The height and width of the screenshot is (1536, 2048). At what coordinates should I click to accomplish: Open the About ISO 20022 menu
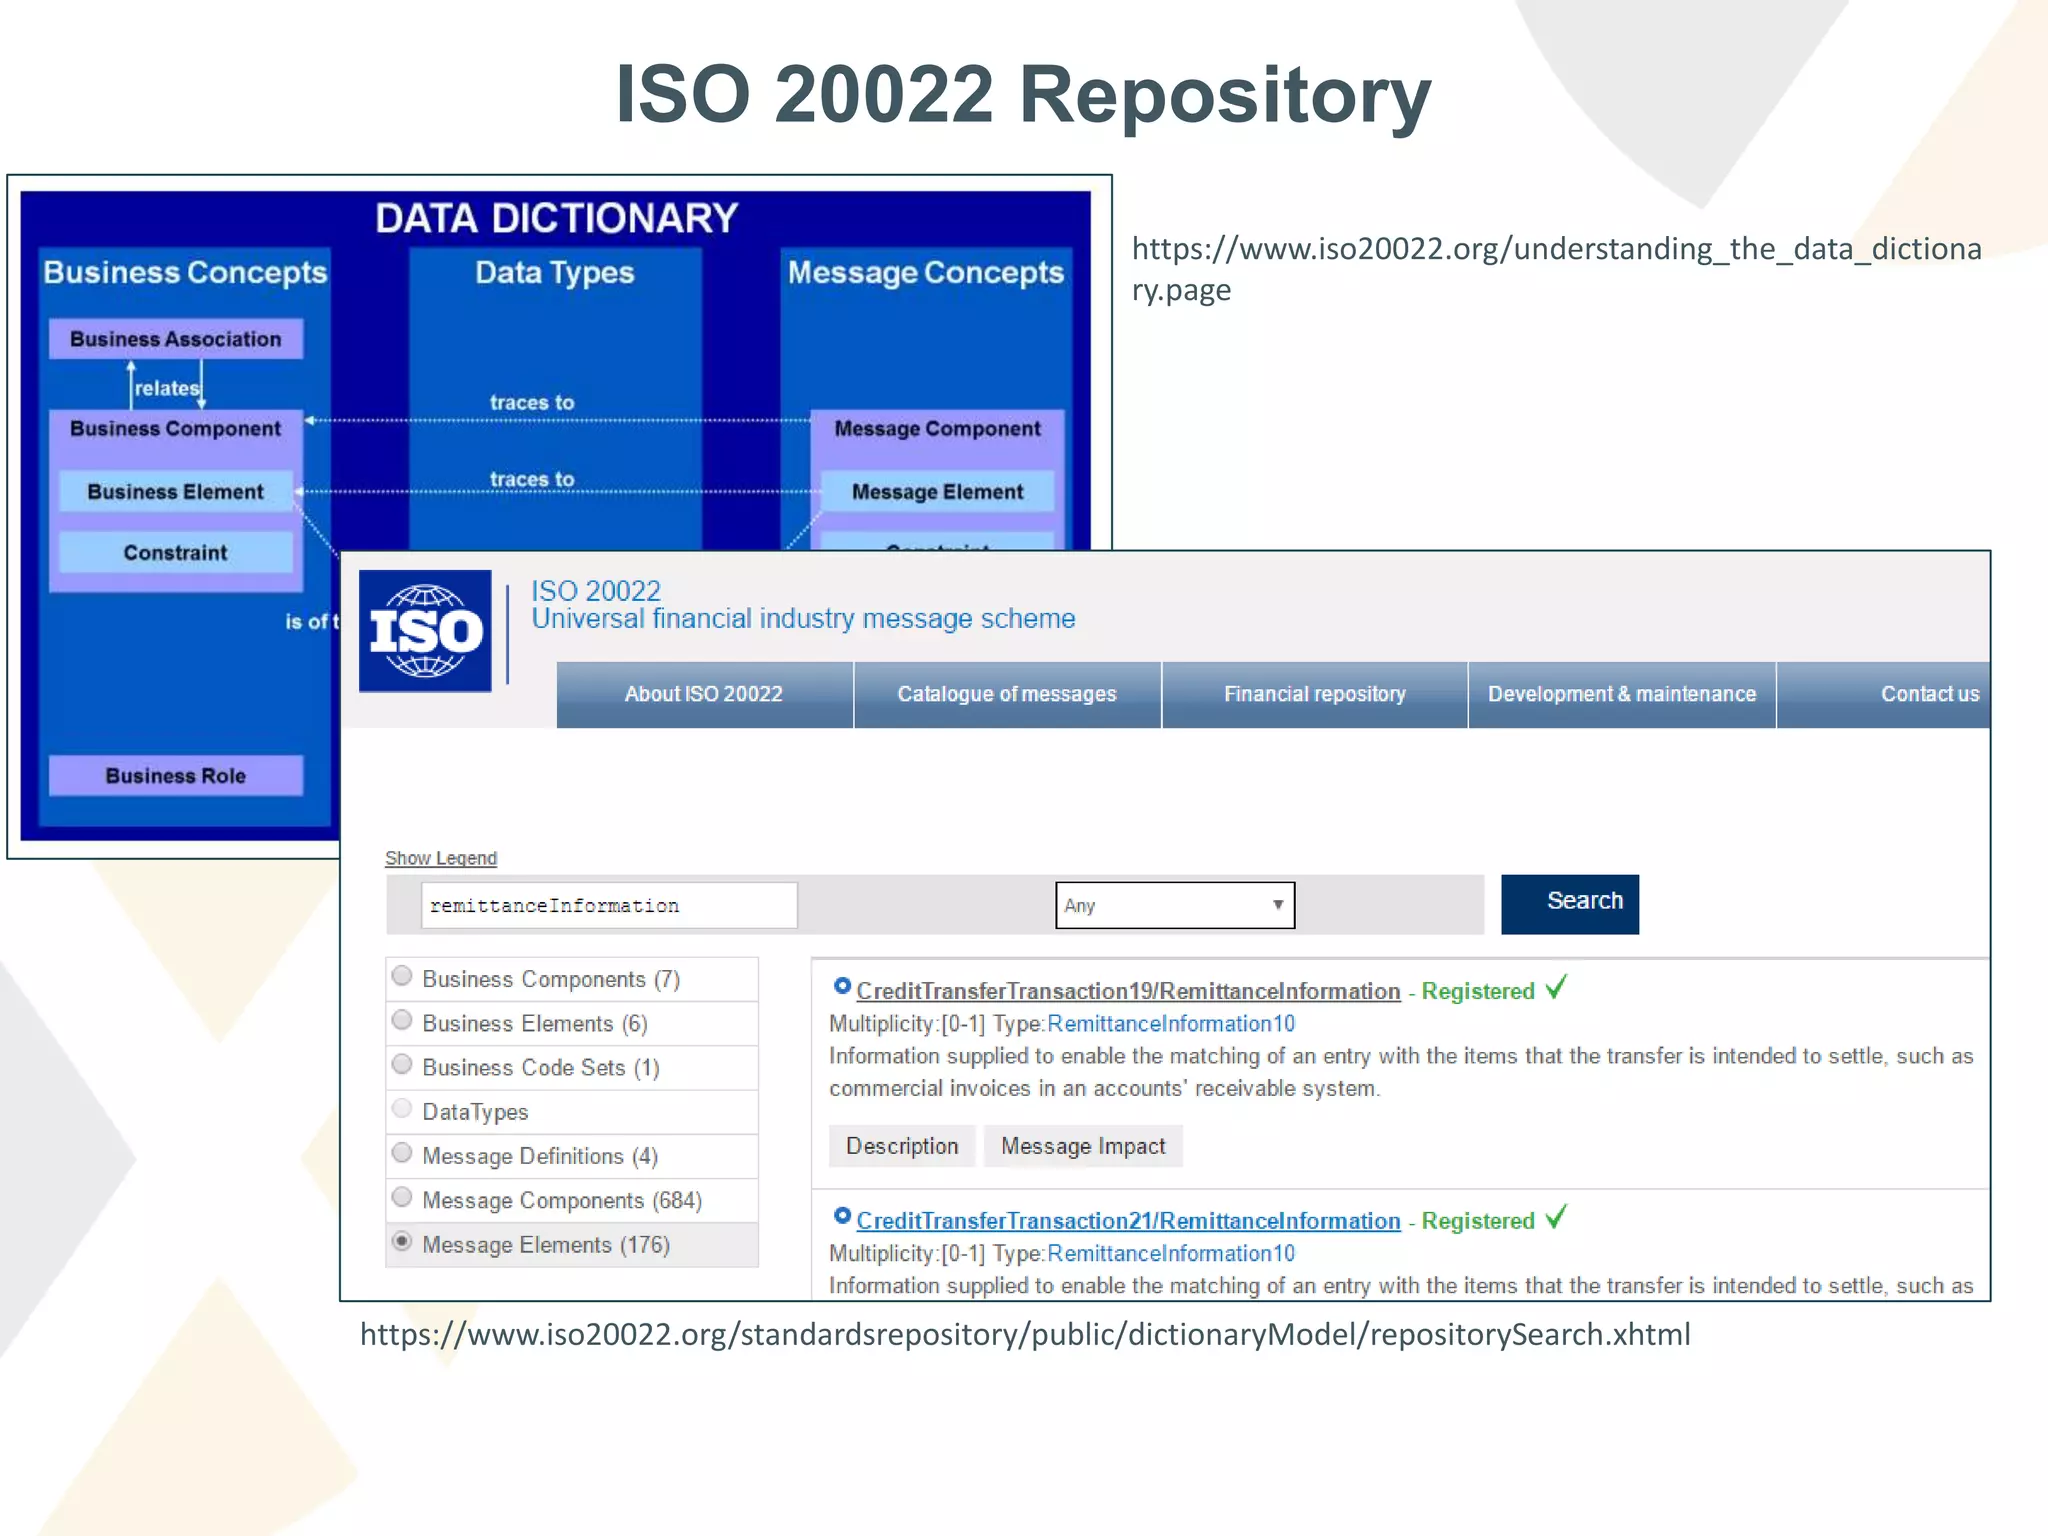[704, 694]
